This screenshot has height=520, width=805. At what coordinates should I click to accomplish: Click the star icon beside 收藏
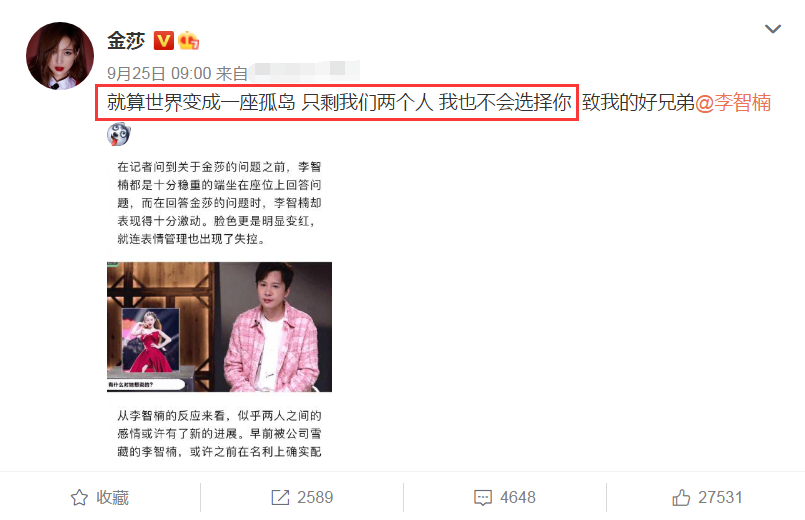click(79, 497)
